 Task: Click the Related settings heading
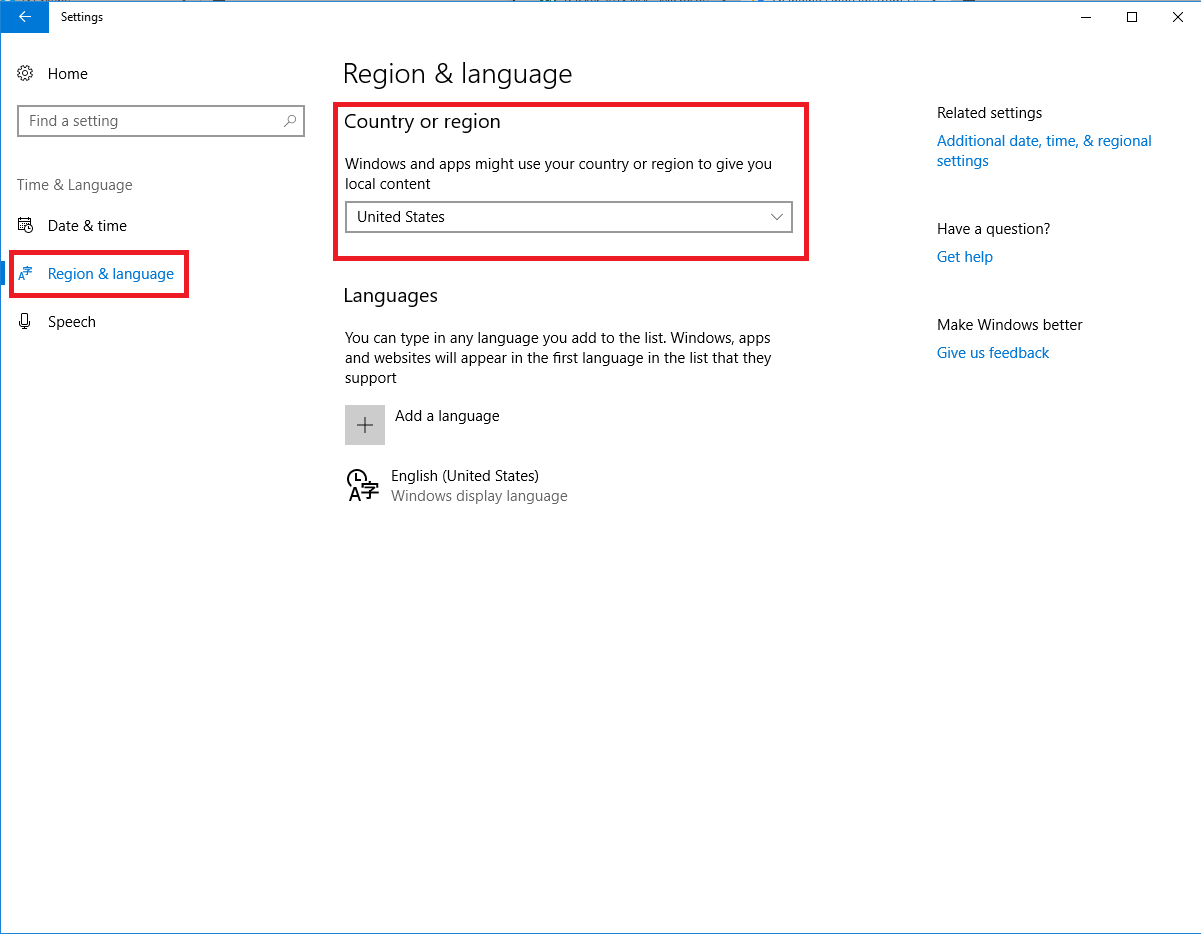[x=990, y=113]
